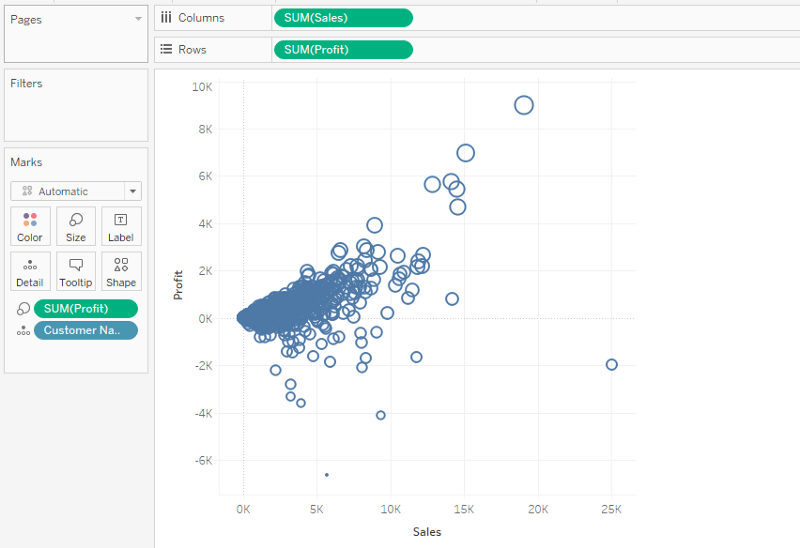
Task: Select SUM(Sales) pill on Columns shelf
Action: pos(342,18)
